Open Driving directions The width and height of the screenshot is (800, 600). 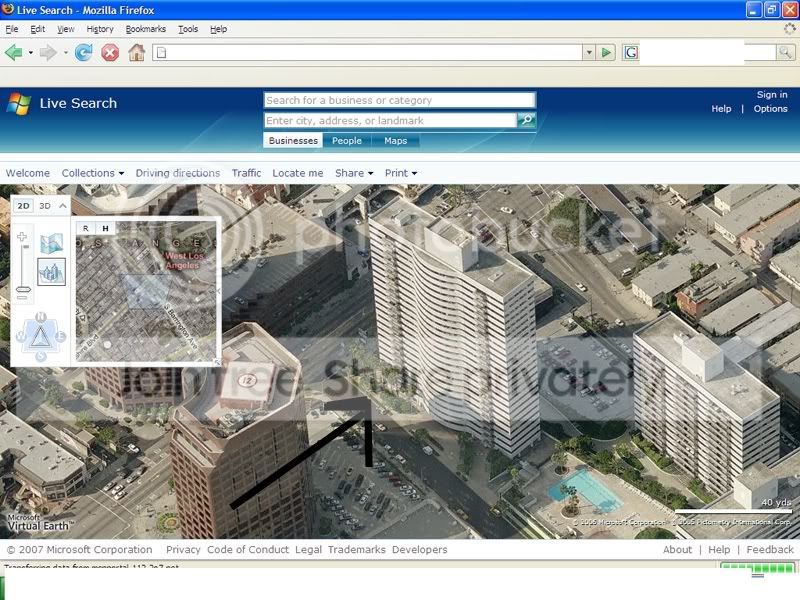(178, 173)
